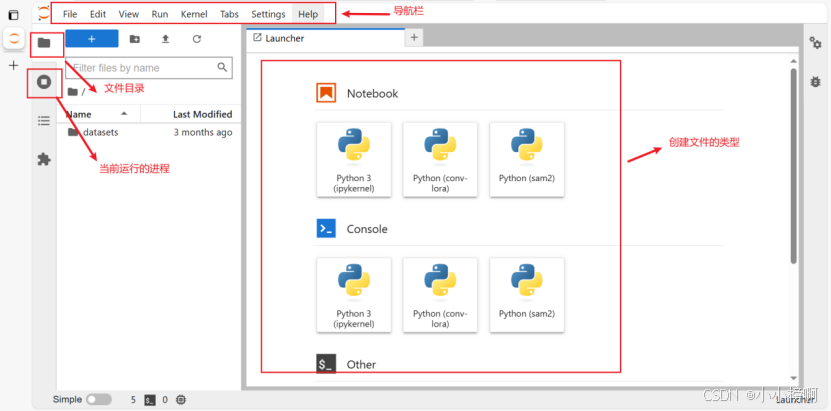Sort files by Last Modified header
Viewport: 831px width, 411px height.
click(191, 114)
